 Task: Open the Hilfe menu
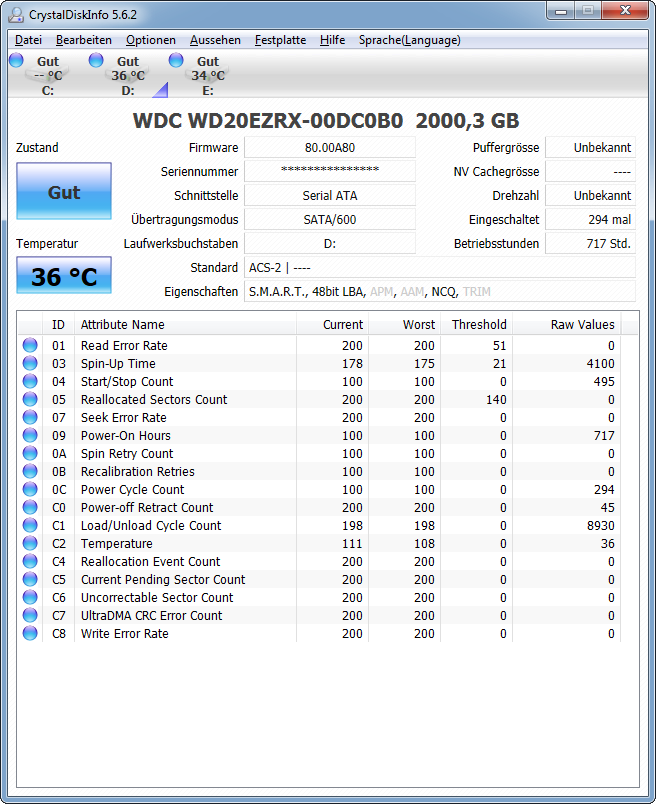[332, 40]
